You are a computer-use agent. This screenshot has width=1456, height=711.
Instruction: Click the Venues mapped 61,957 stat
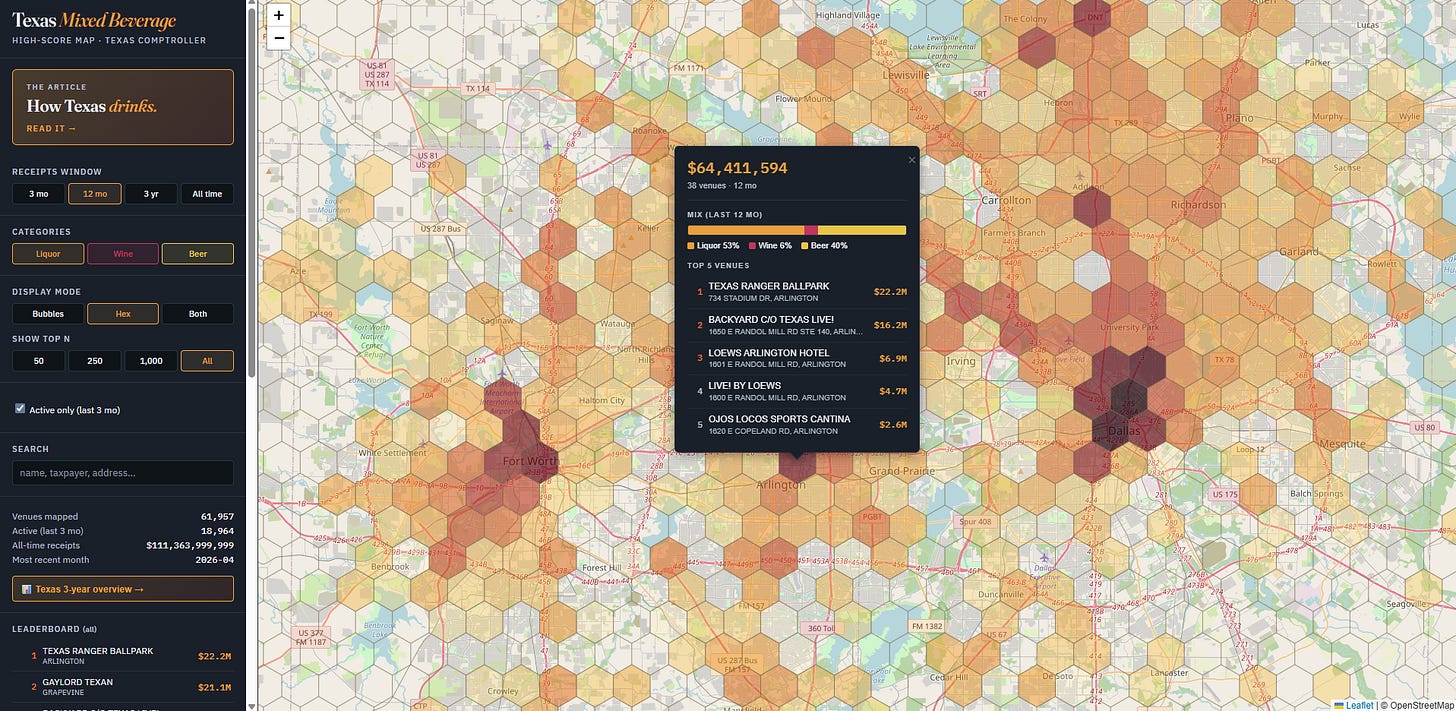tap(123, 517)
